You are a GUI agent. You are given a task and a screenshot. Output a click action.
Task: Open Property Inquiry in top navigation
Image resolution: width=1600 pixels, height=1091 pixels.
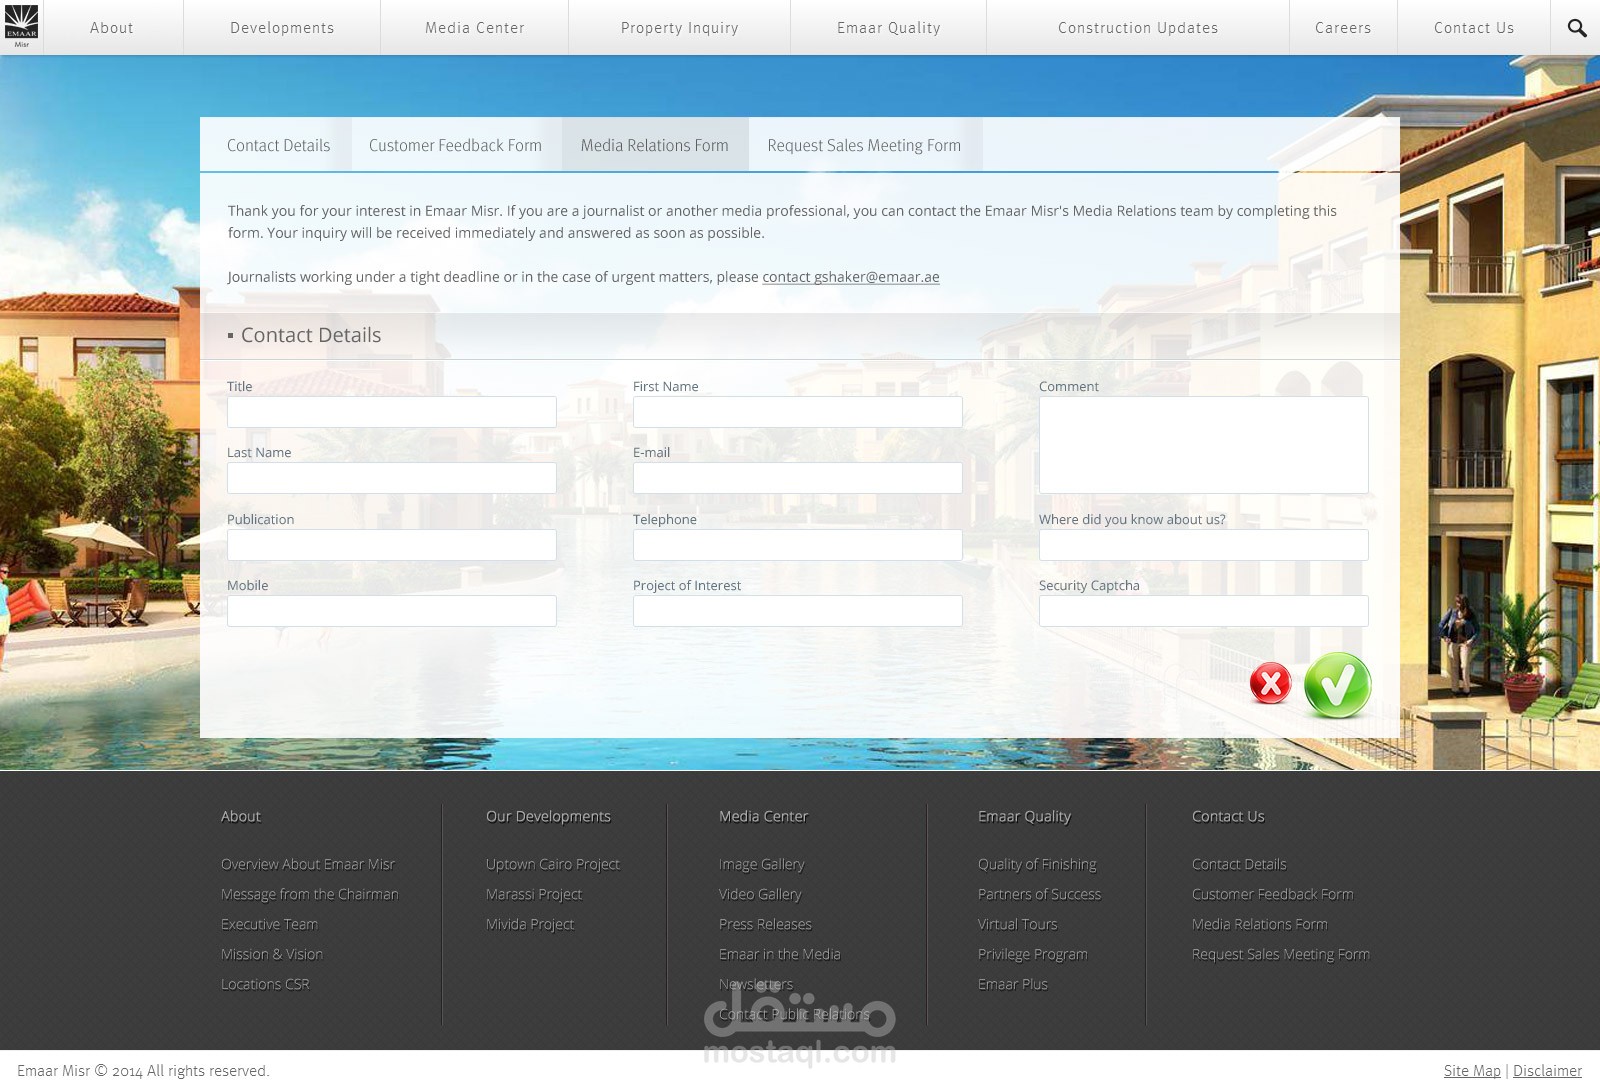coord(680,28)
